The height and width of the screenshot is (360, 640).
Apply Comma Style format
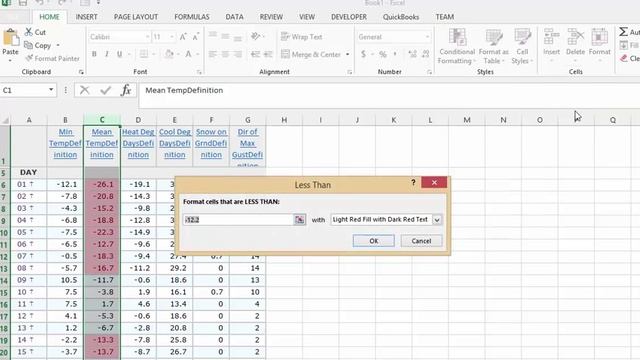[395, 54]
